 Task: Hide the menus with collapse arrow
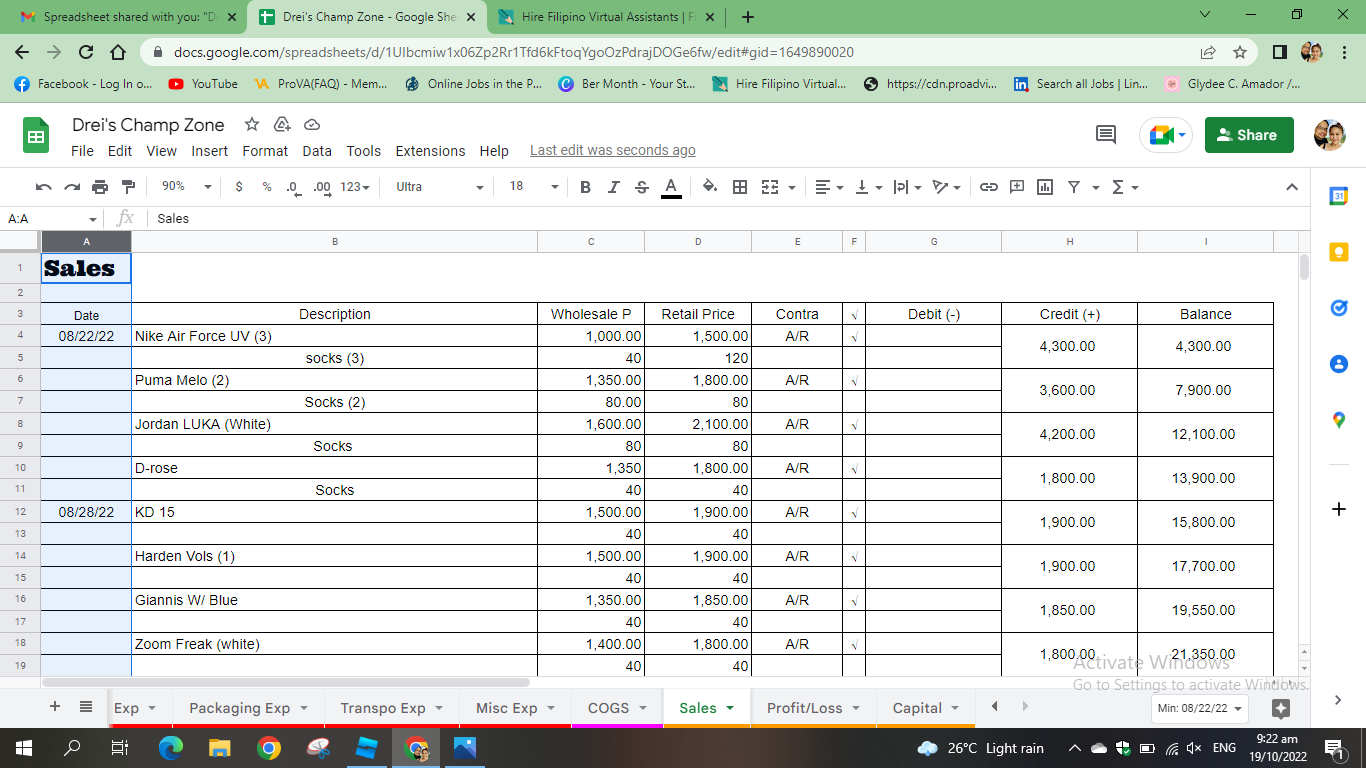[1291, 187]
